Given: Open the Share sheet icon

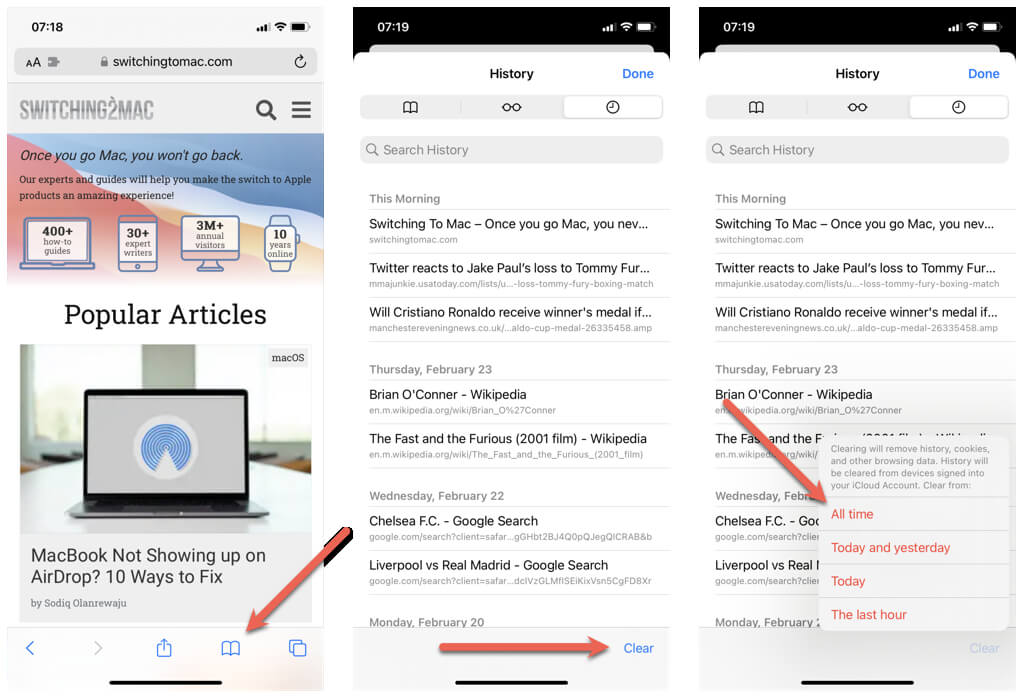Looking at the screenshot, I should [x=164, y=647].
